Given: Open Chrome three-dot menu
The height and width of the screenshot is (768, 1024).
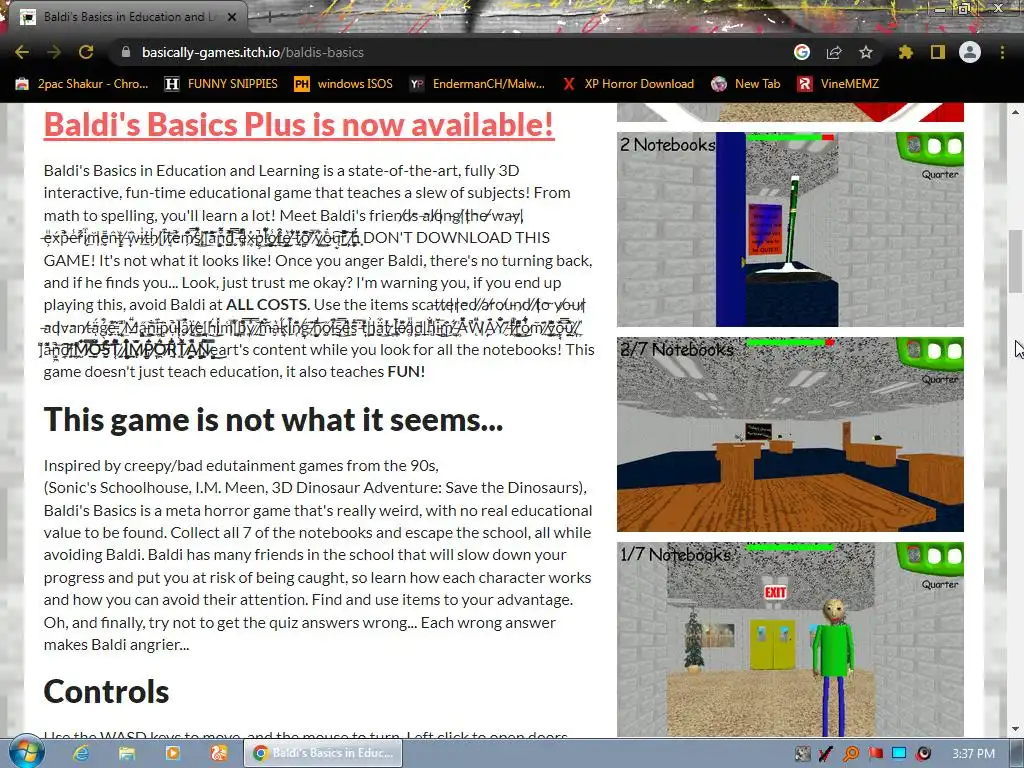Looking at the screenshot, I should [1002, 52].
